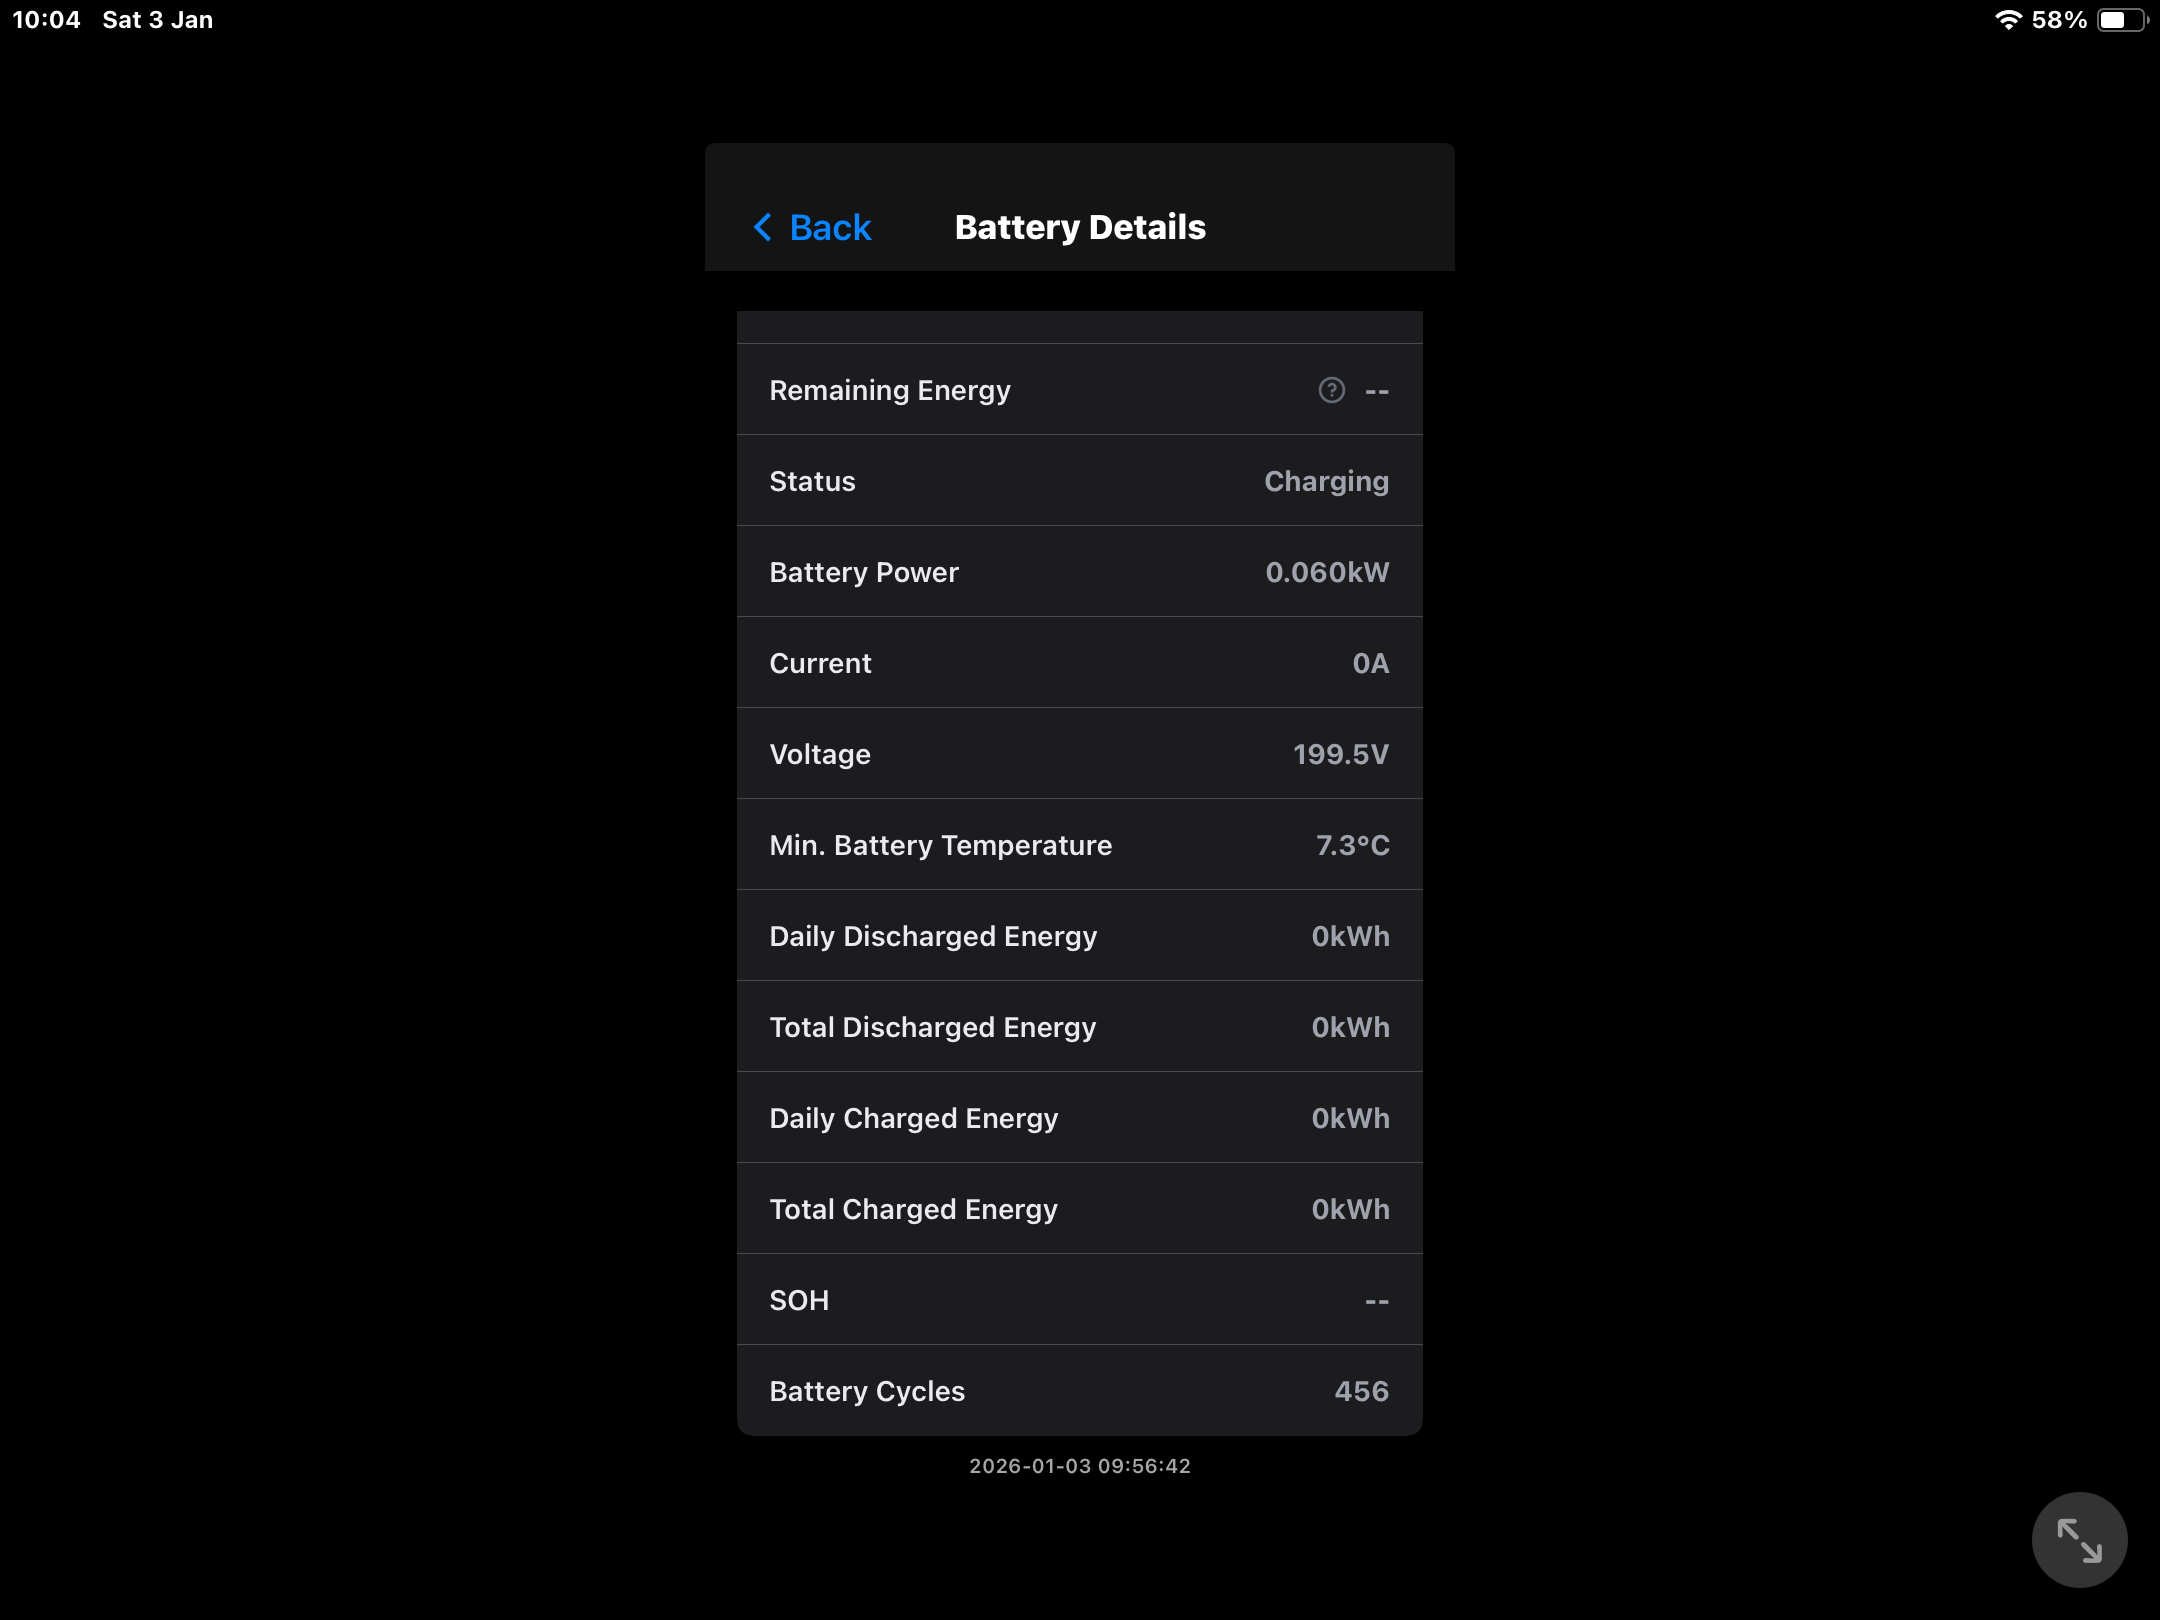Tap the 10:04 clock in status bar
This screenshot has width=2160, height=1620.
(x=46, y=20)
